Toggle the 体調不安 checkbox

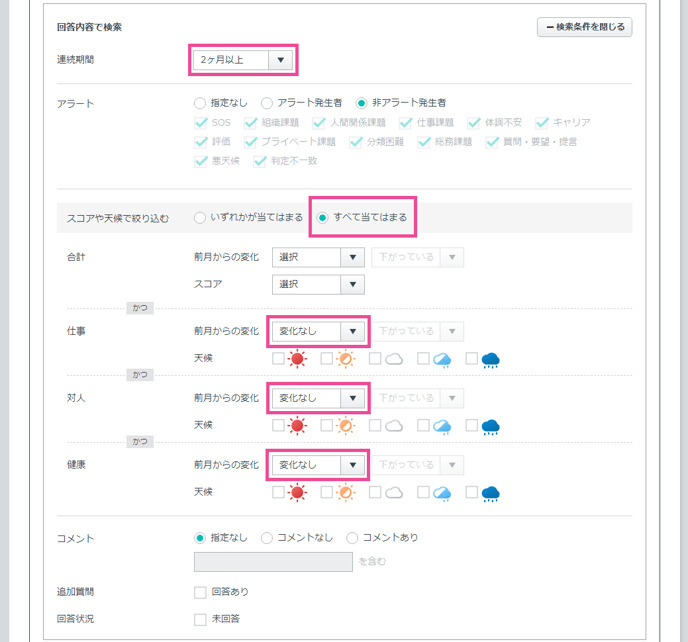(474, 123)
